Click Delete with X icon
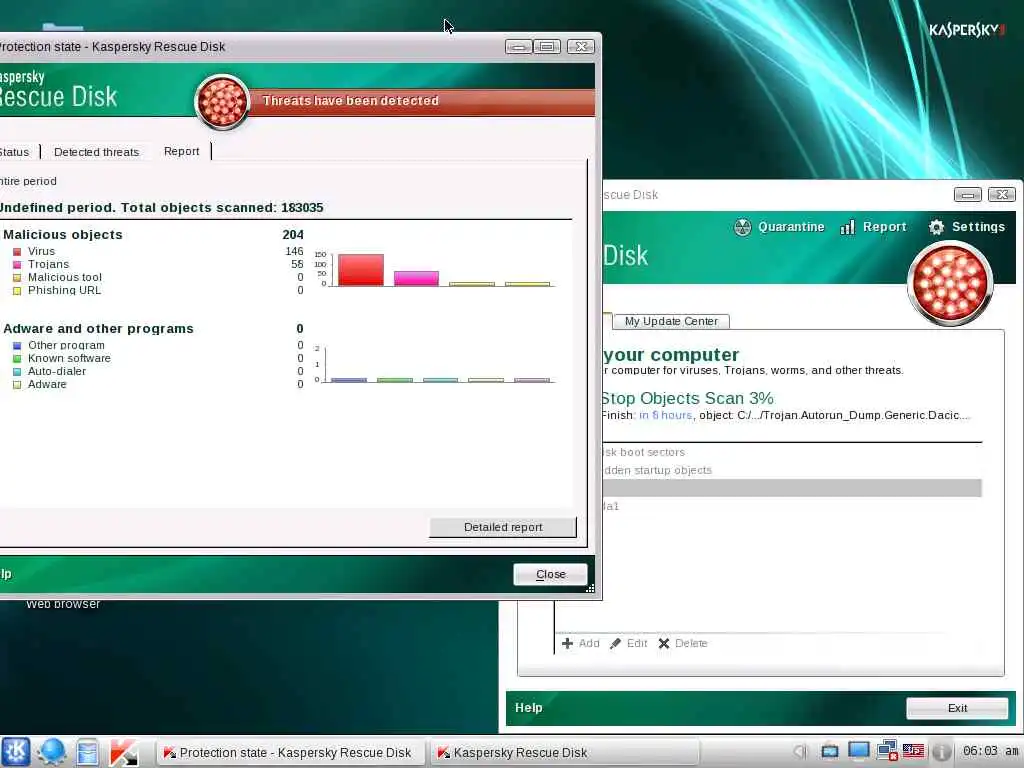Image resolution: width=1024 pixels, height=768 pixels. pyautogui.click(x=682, y=643)
